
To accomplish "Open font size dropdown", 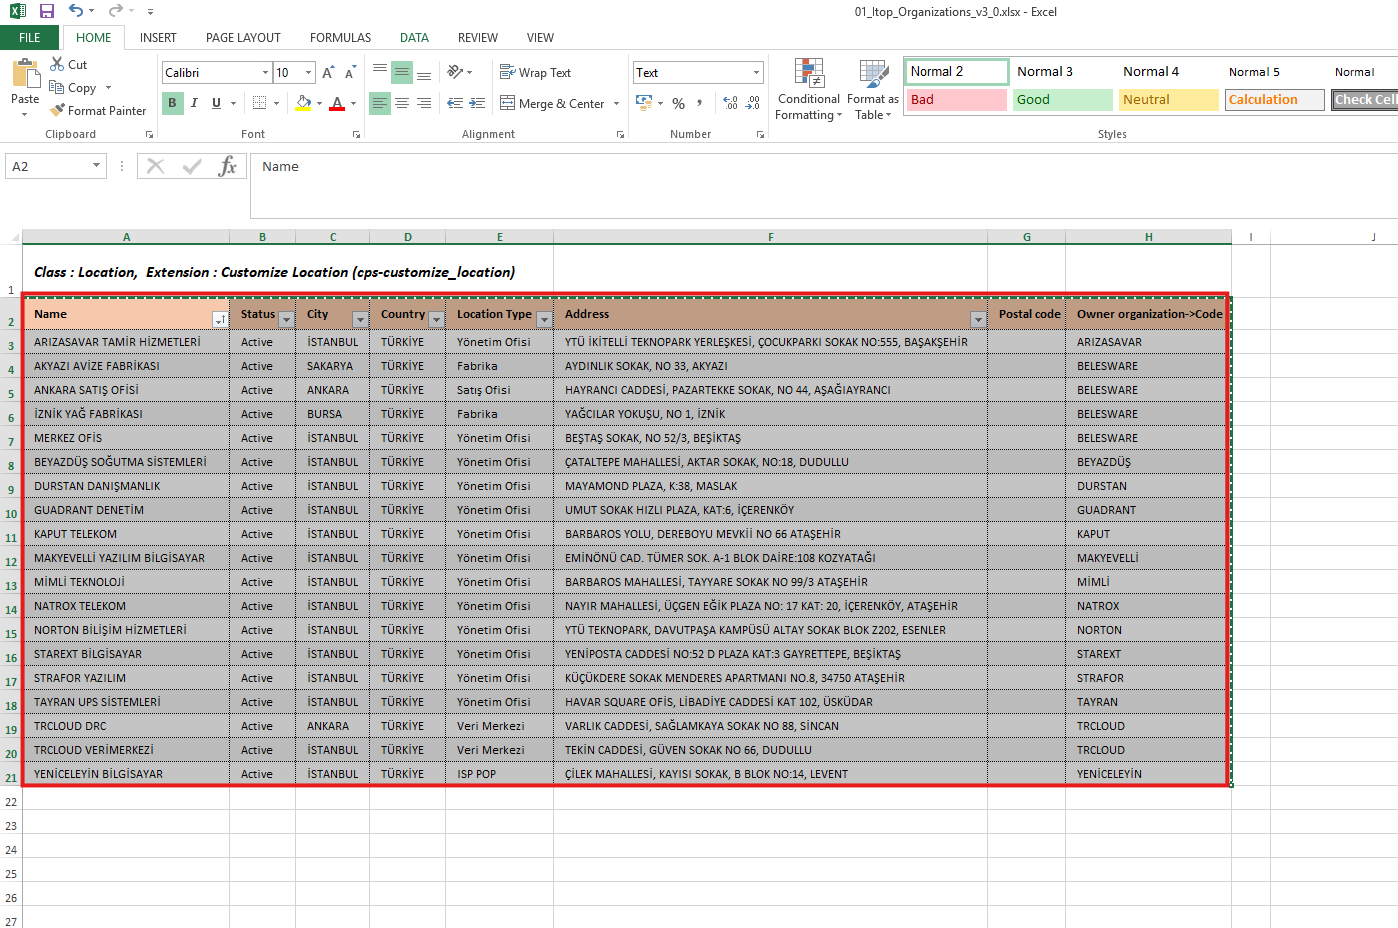I will point(308,73).
